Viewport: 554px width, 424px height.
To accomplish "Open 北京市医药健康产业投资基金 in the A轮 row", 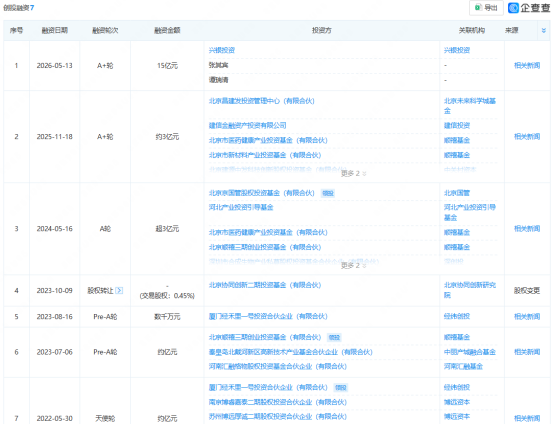I will pyautogui.click(x=268, y=232).
